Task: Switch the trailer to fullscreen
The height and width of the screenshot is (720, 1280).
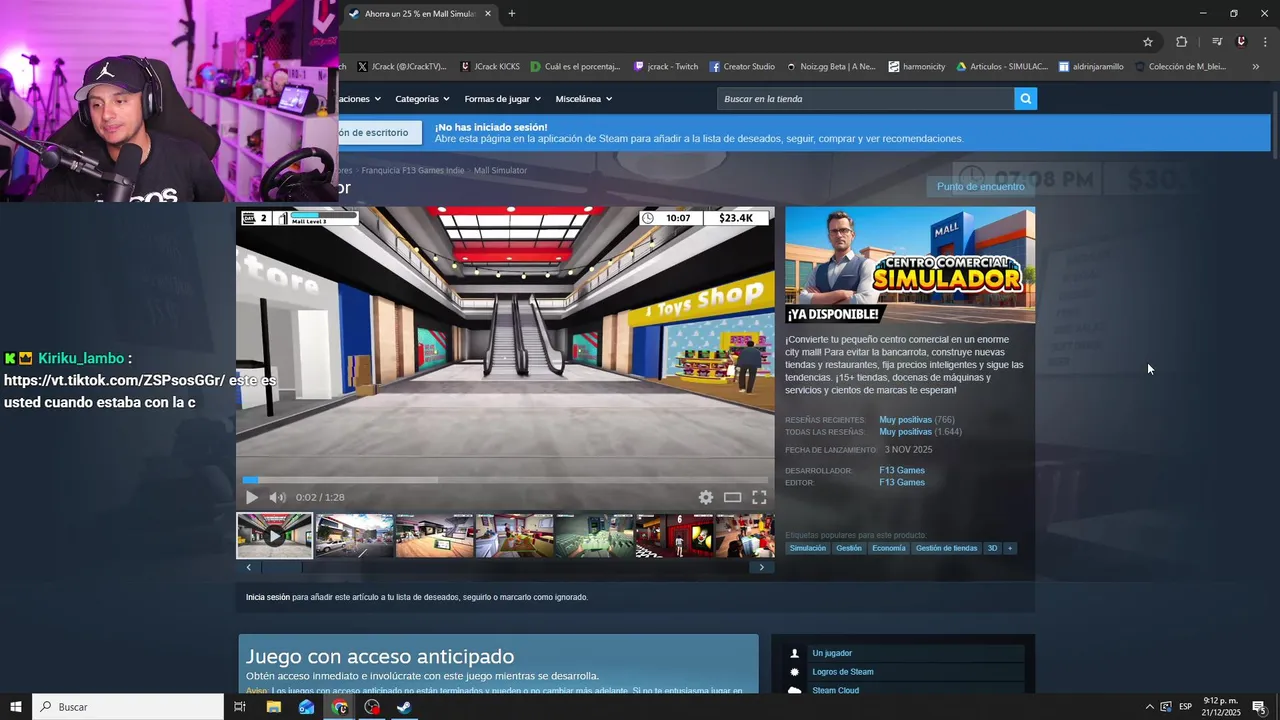Action: [759, 497]
